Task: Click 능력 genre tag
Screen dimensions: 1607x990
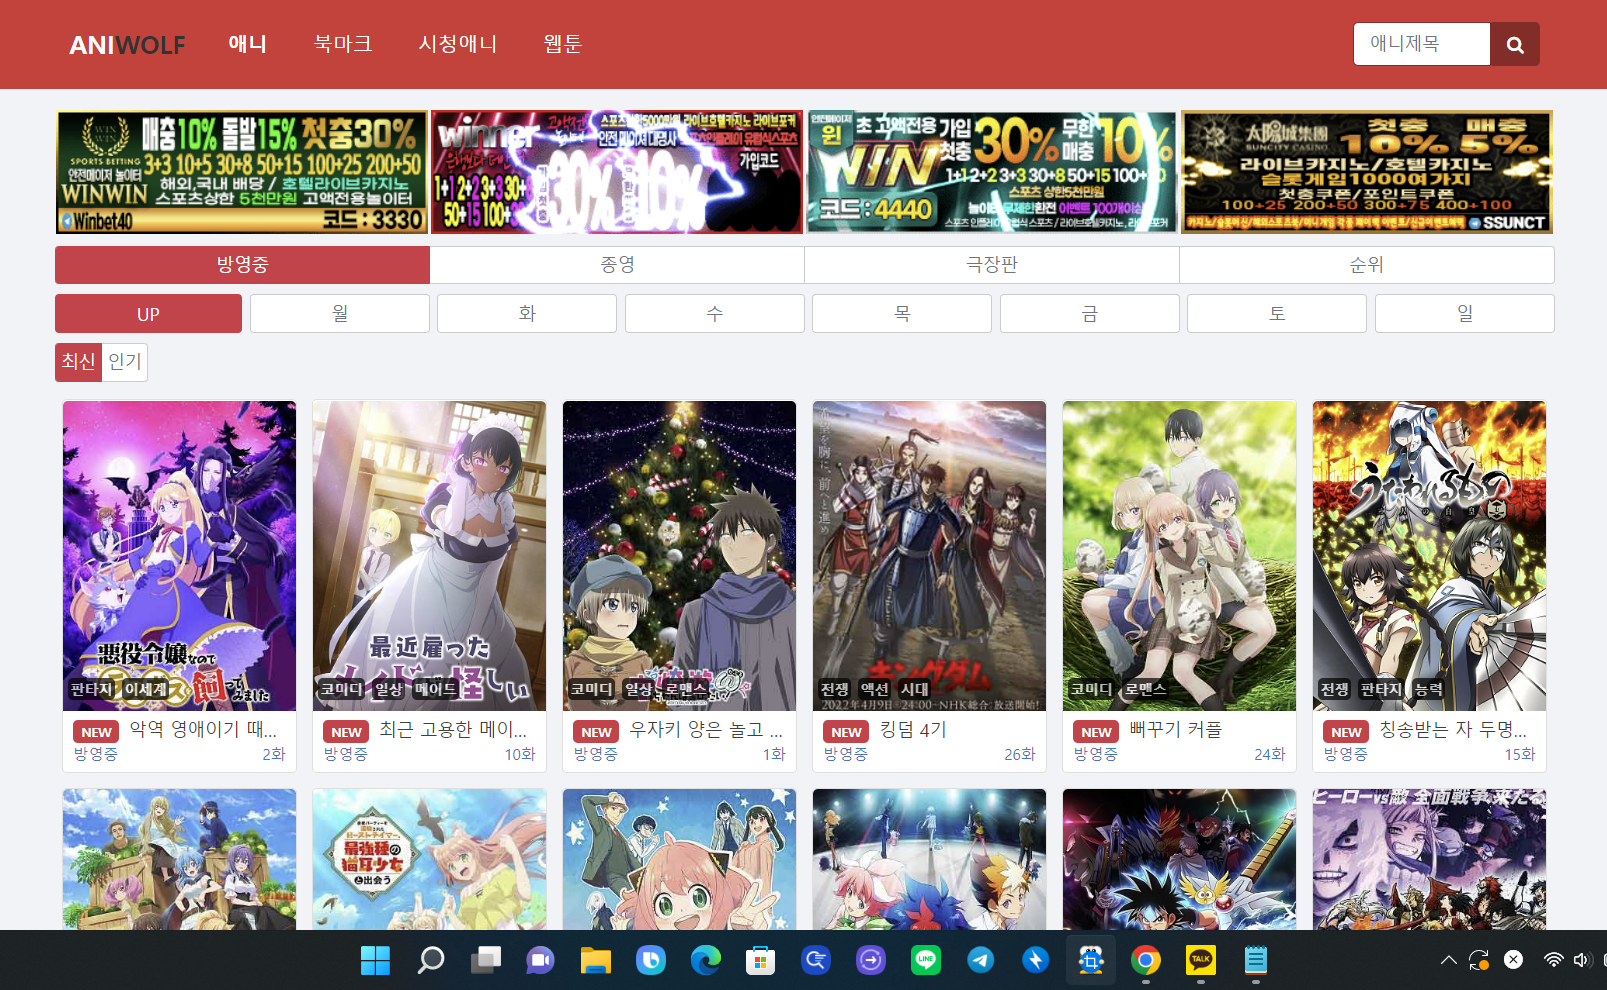Action: pos(1429,689)
